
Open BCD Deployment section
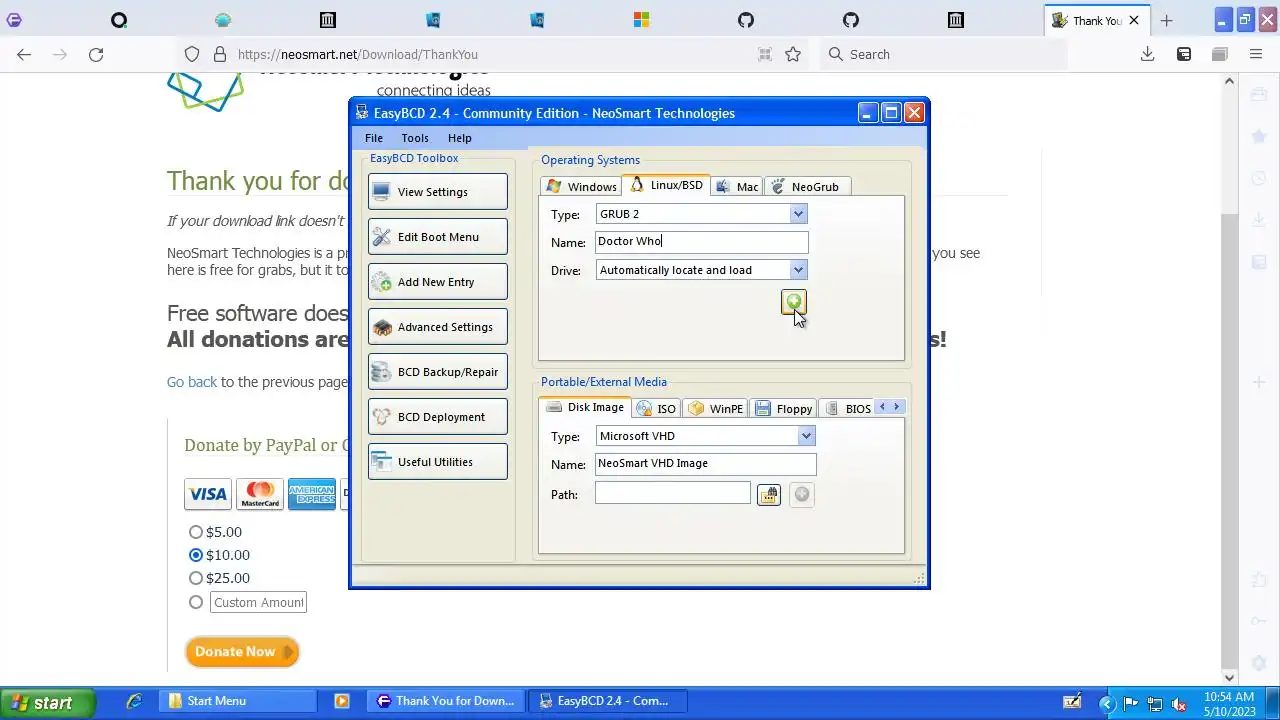point(438,417)
